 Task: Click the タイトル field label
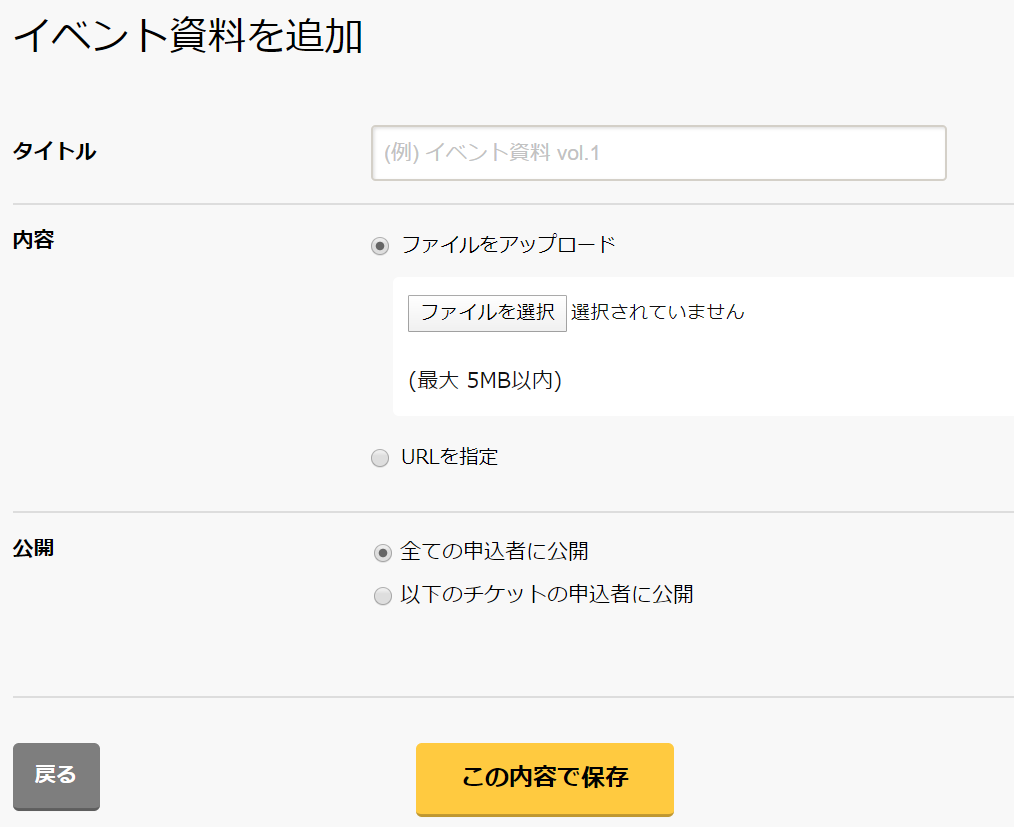coord(55,151)
